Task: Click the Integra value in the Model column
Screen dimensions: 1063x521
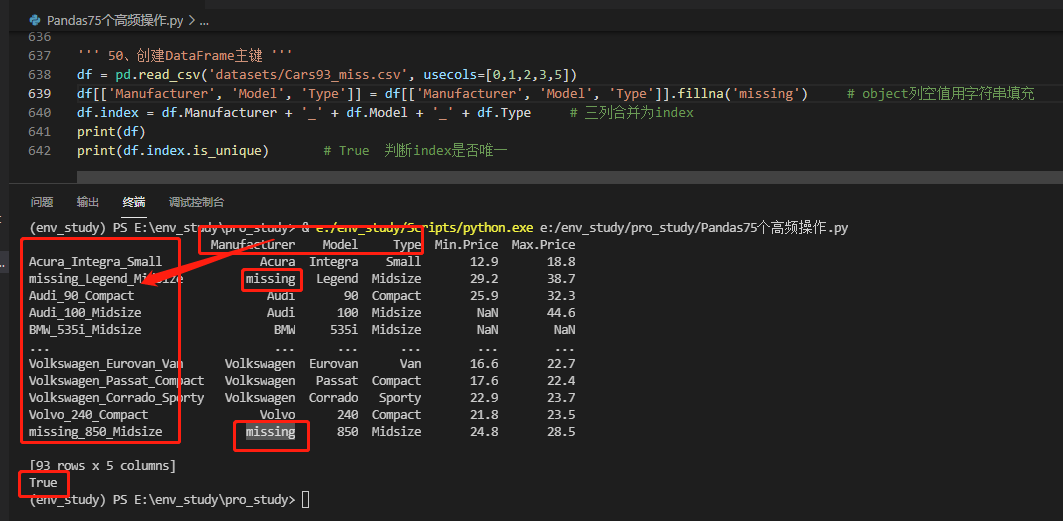Action: coord(334,262)
